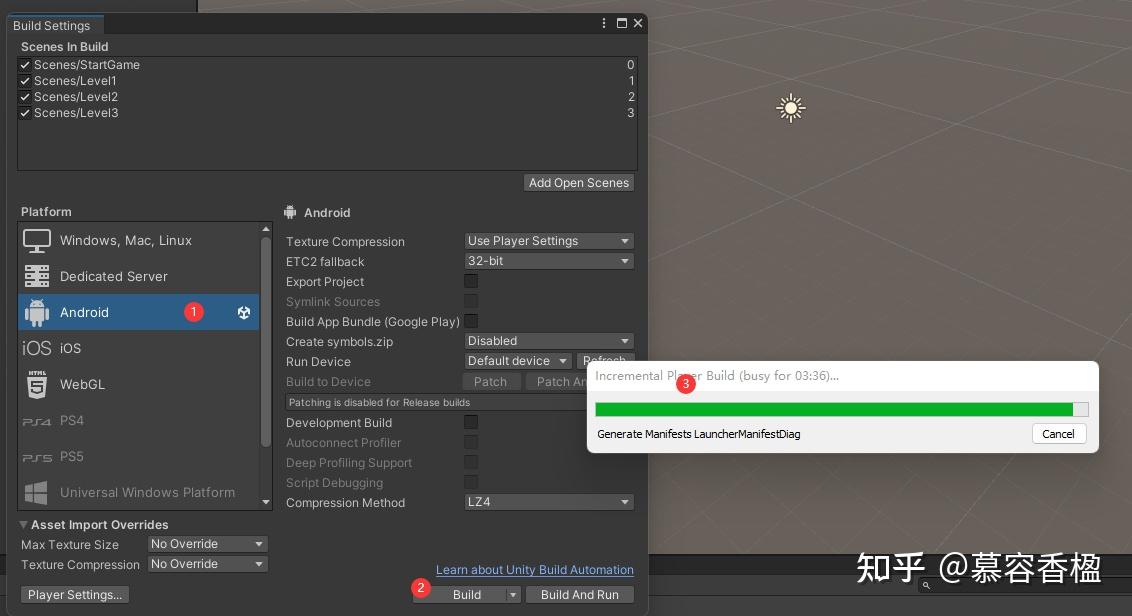
Task: Select Dedicated Server platform entry
Action: coord(139,276)
